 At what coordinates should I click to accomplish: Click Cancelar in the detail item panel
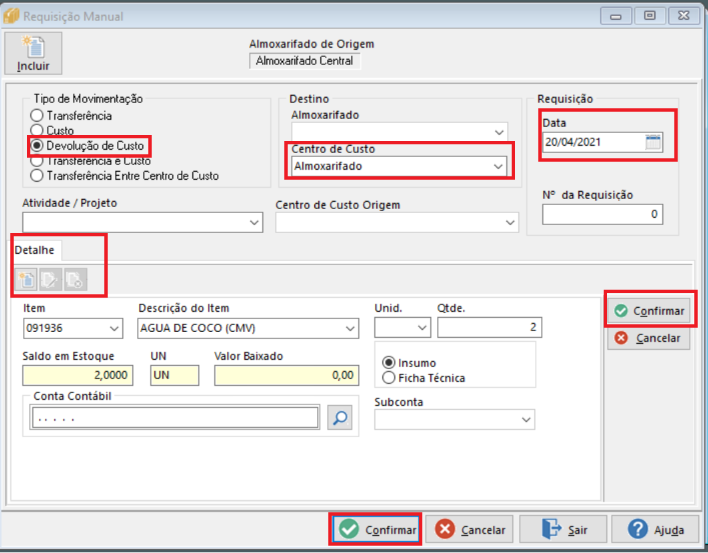[x=649, y=338]
